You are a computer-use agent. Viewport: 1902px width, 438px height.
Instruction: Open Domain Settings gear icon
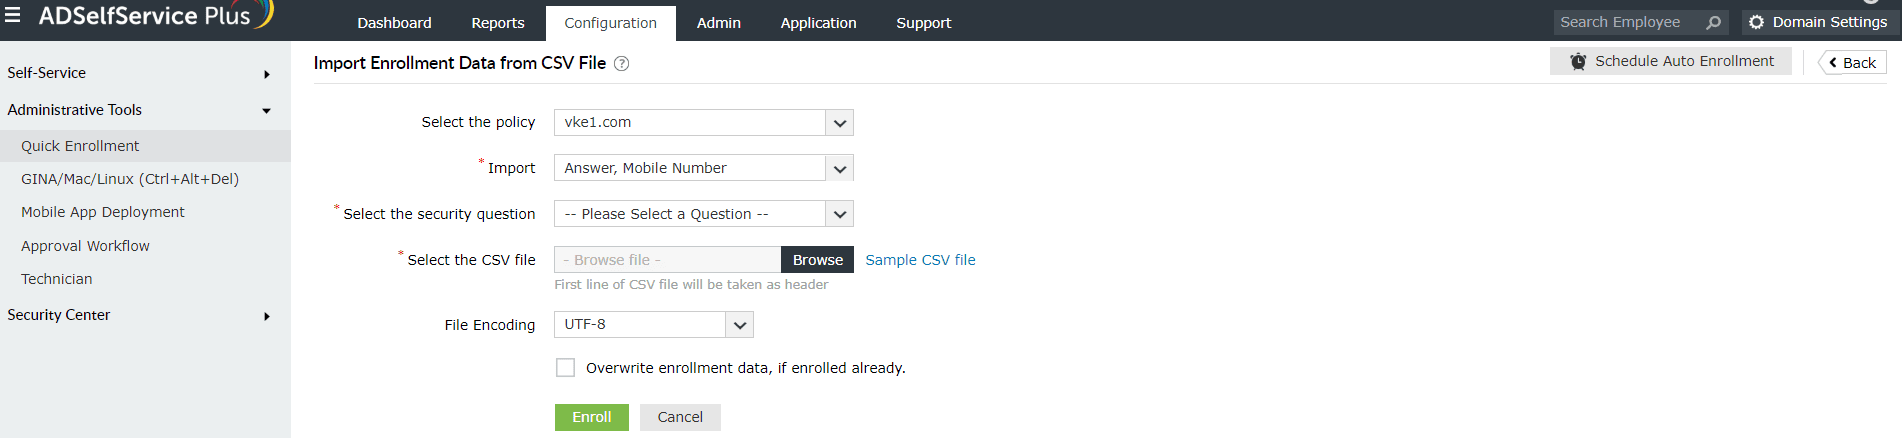pos(1756,22)
